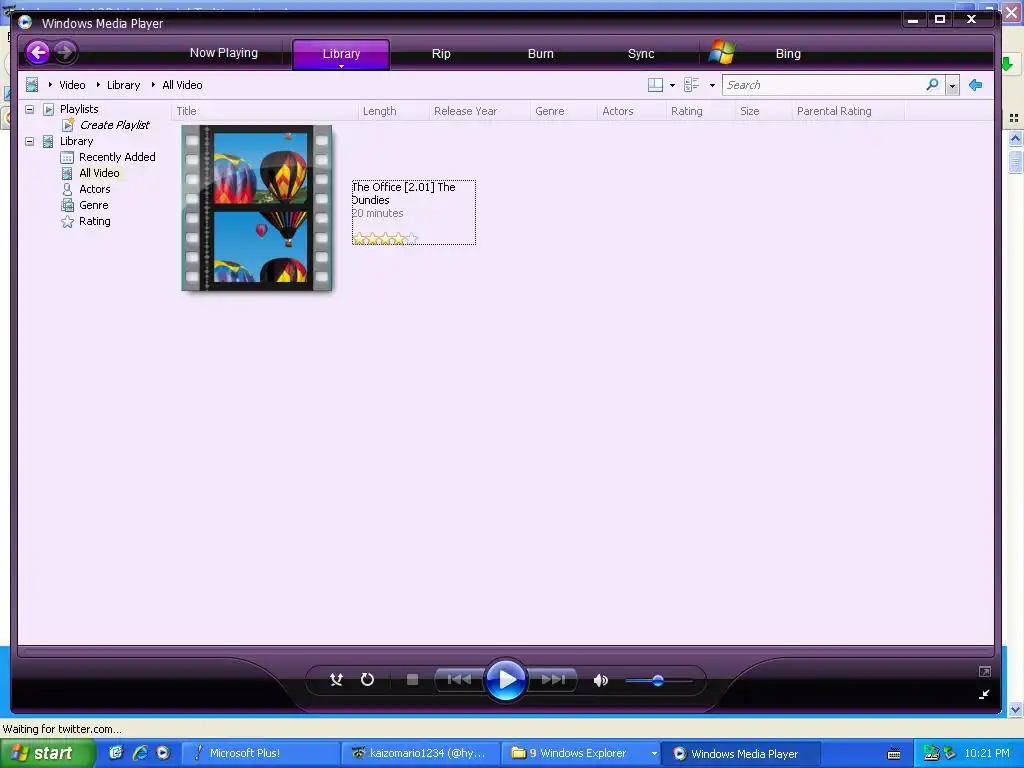Click Video in the breadcrumb path
The width and height of the screenshot is (1024, 768).
pyautogui.click(x=72, y=85)
